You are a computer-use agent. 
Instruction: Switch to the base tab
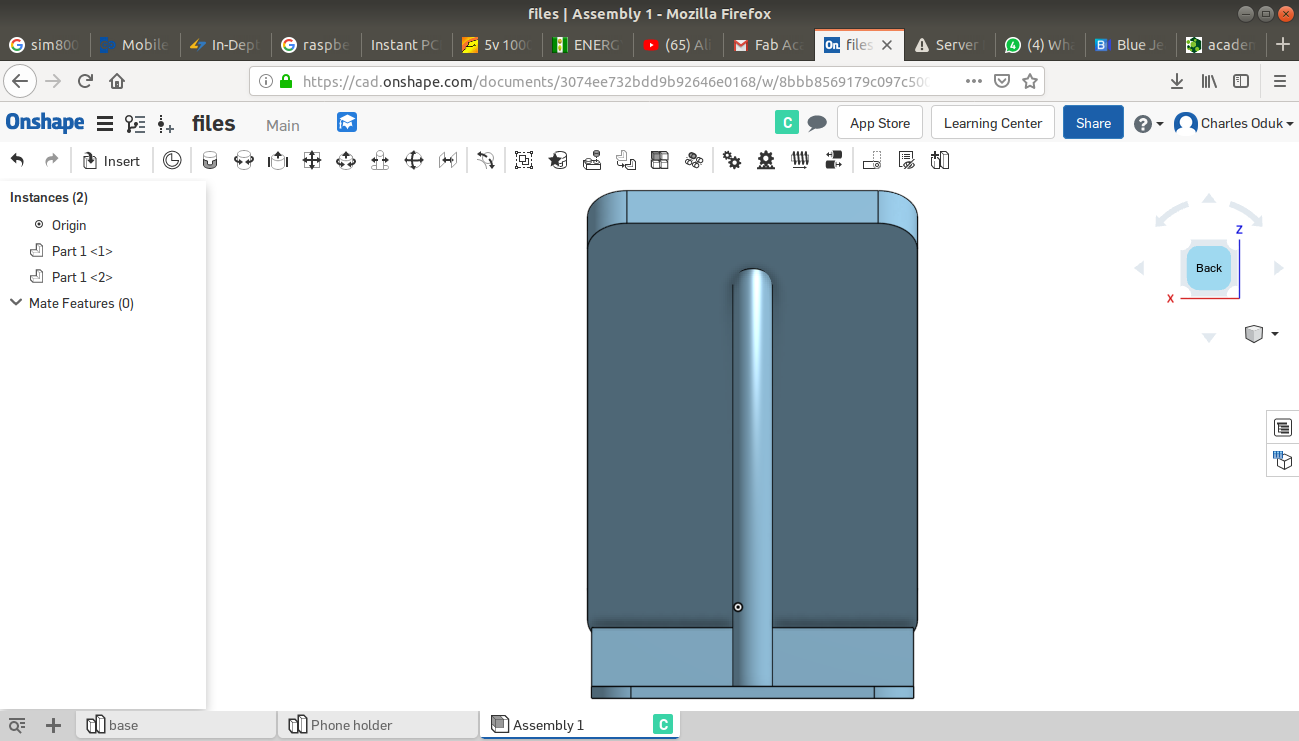click(x=123, y=725)
